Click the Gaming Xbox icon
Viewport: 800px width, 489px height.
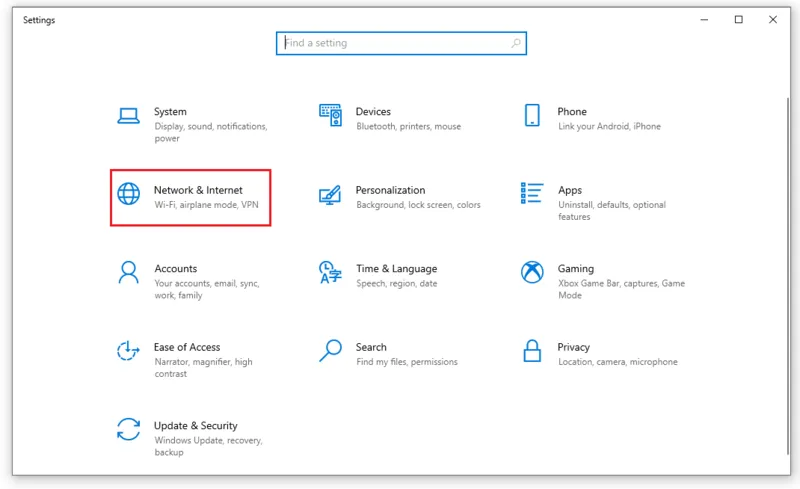tap(532, 272)
